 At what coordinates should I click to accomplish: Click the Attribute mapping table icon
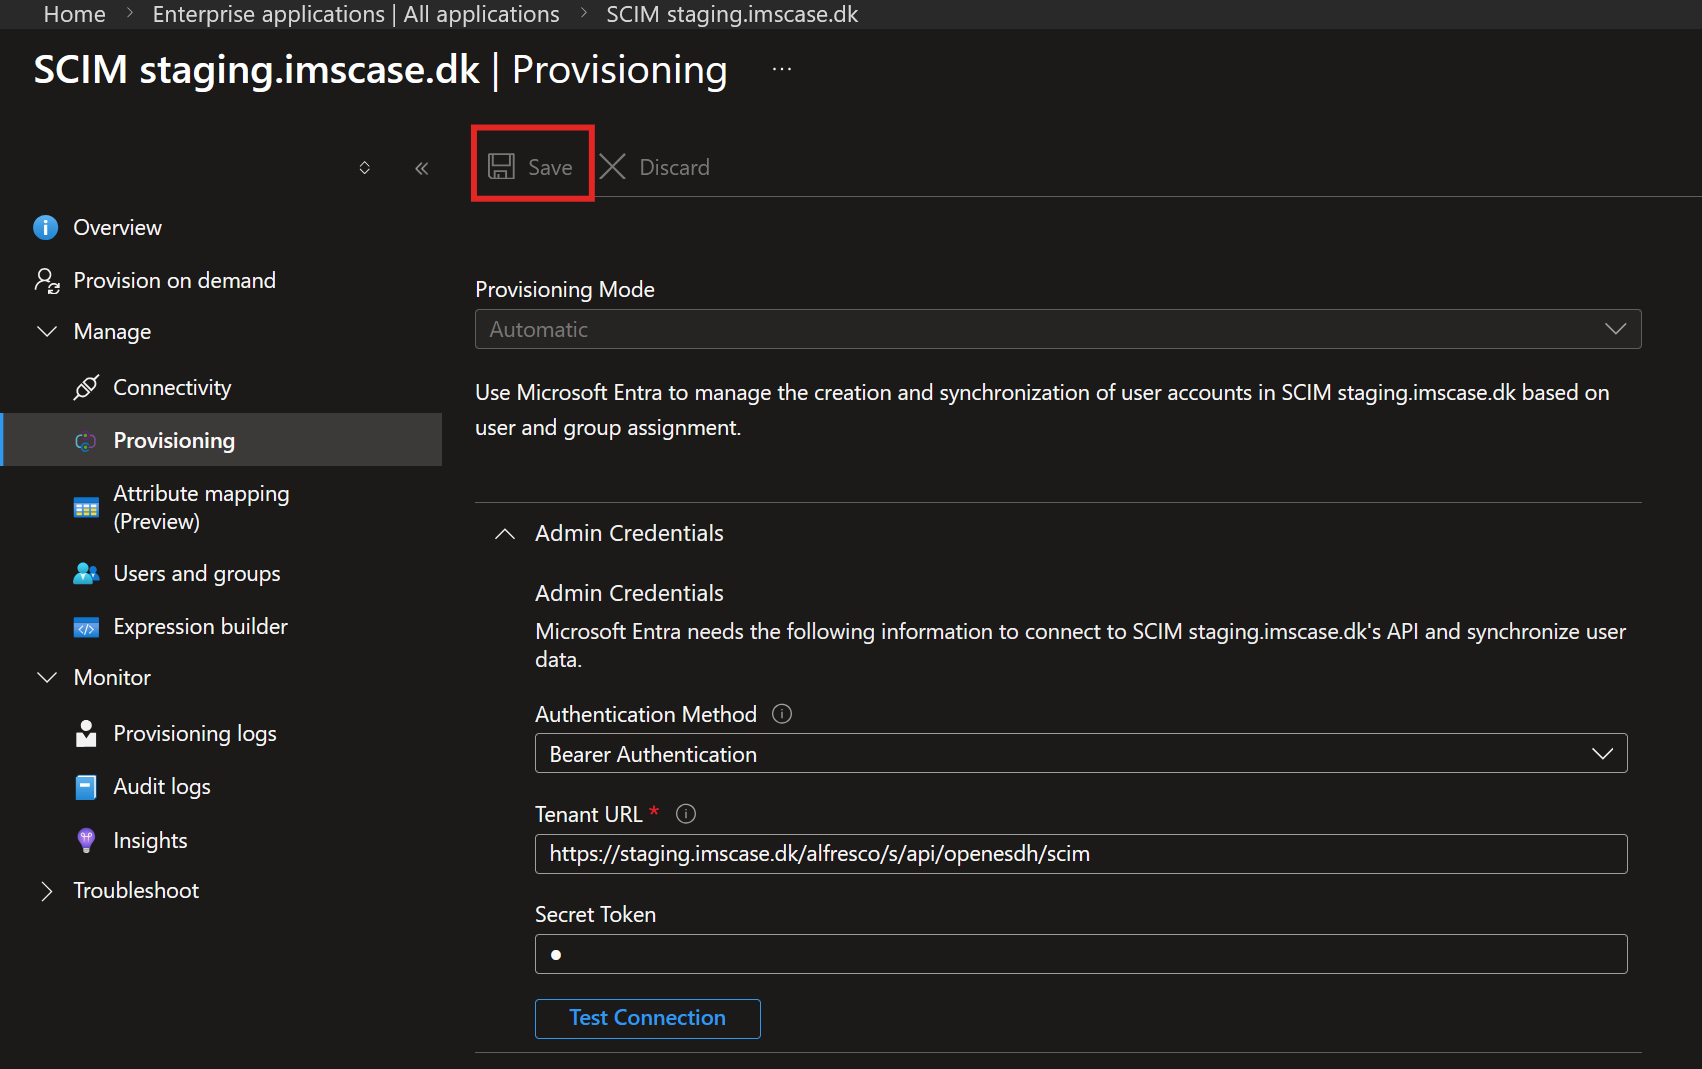tap(86, 507)
